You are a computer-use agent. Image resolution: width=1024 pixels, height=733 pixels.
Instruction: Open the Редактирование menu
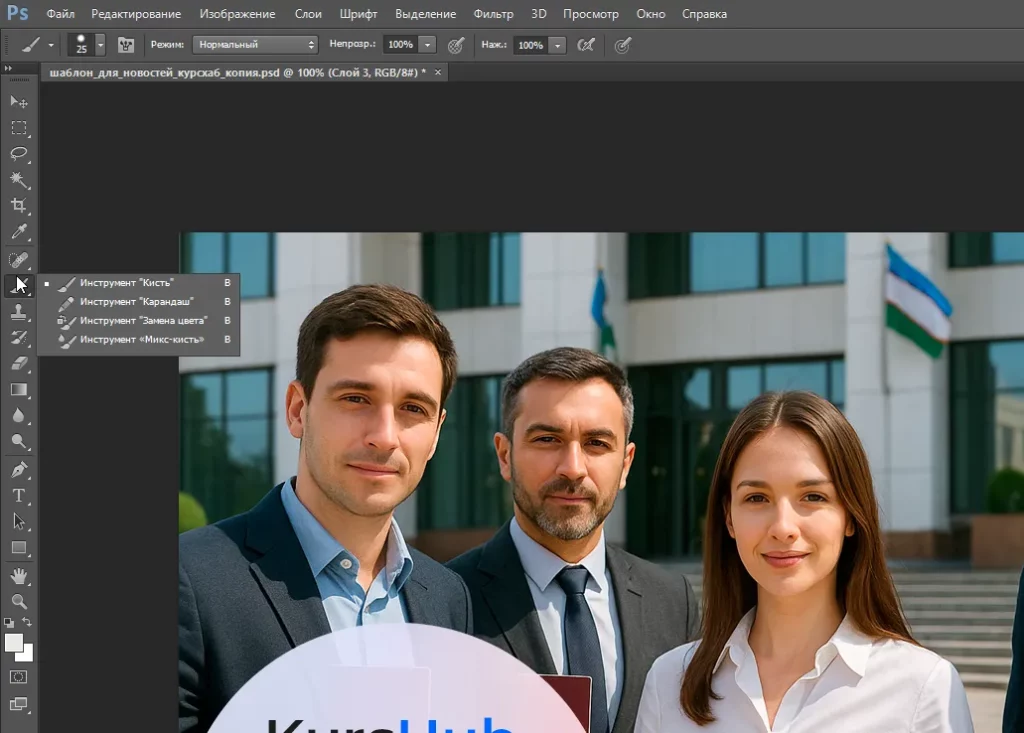(x=136, y=14)
